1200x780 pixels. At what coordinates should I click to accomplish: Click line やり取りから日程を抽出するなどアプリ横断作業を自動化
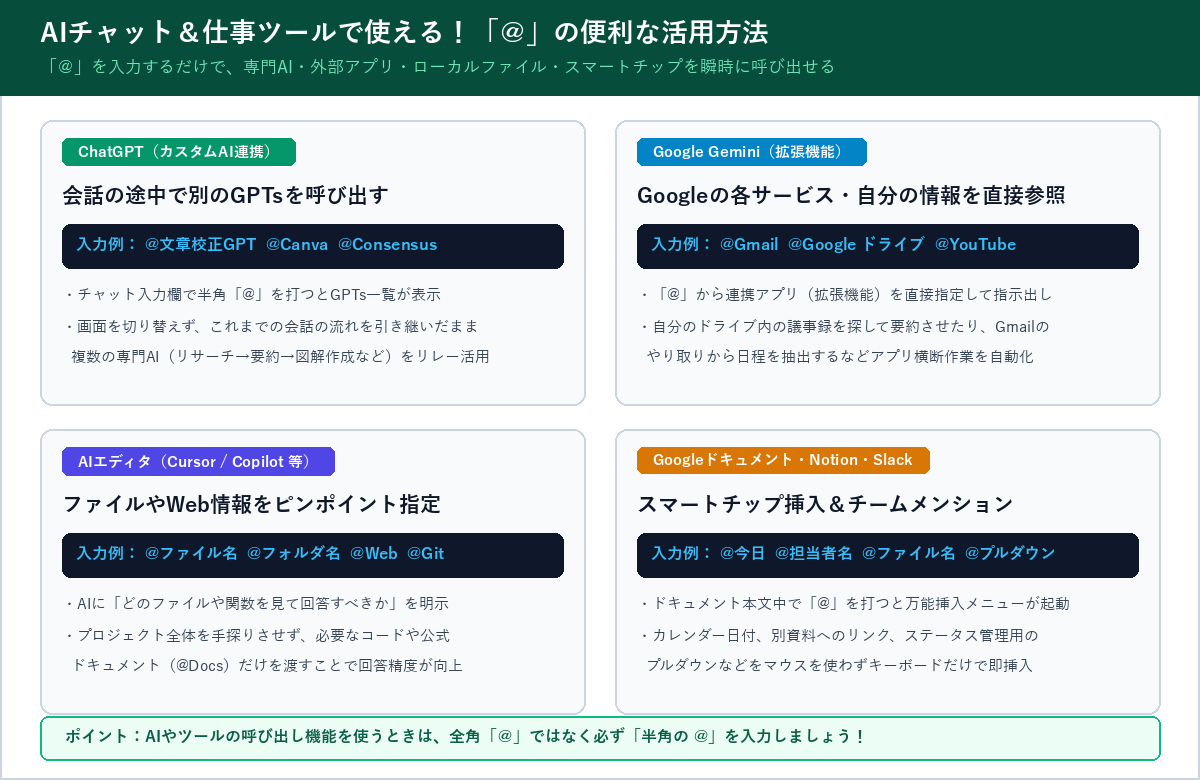[840, 356]
